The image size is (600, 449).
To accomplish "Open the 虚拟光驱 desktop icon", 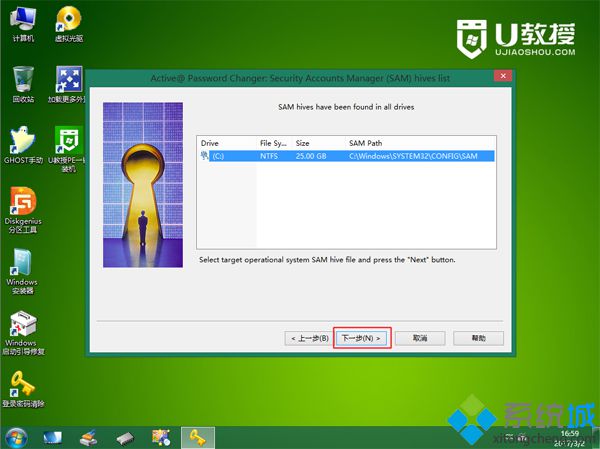I will (69, 24).
